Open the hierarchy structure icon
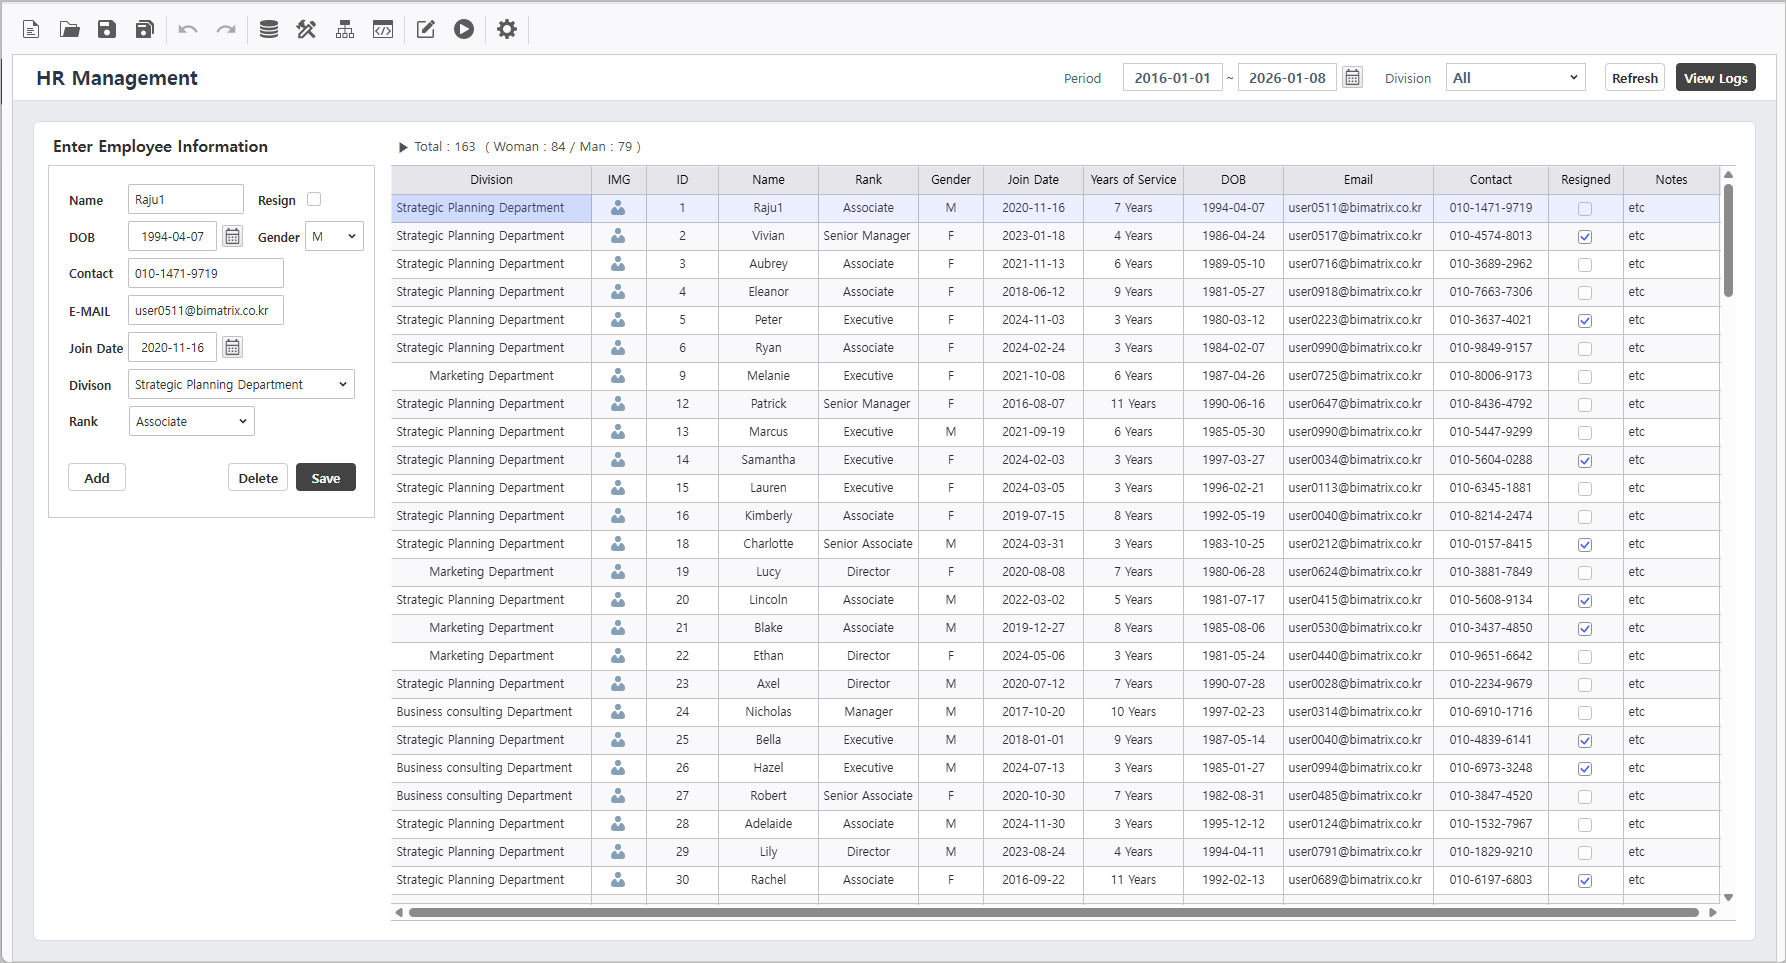The image size is (1786, 963). (345, 29)
